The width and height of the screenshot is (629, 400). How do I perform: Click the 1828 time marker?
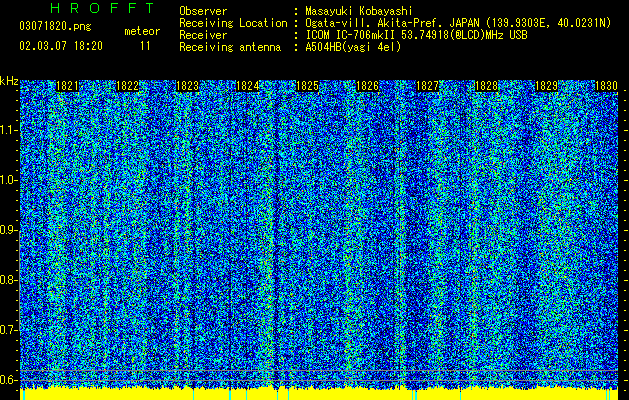487,86
